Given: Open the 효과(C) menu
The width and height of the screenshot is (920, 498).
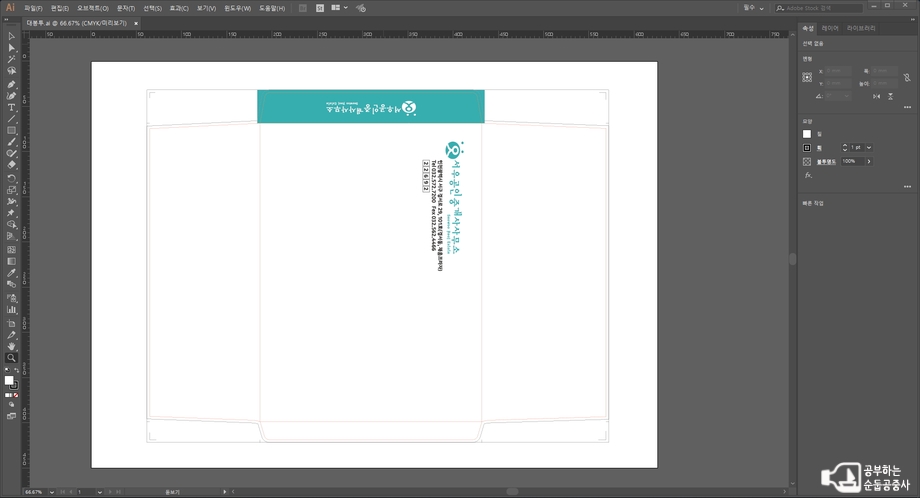Looking at the screenshot, I should [179, 8].
